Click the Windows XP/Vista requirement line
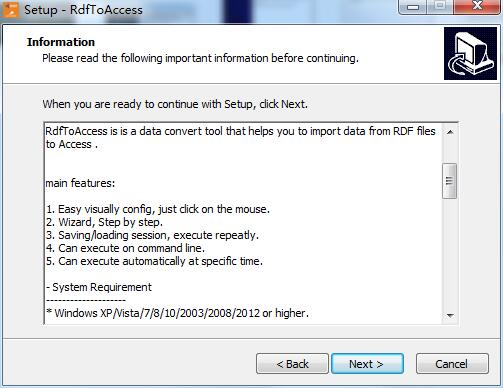 [x=177, y=313]
